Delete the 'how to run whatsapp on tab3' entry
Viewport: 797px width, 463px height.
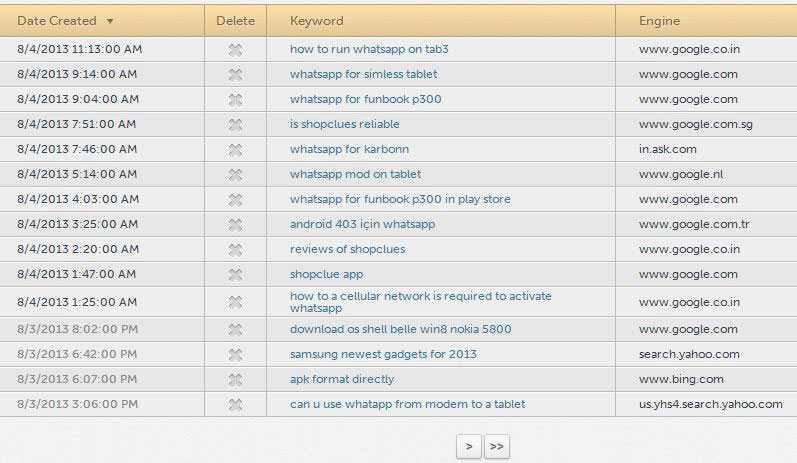click(x=235, y=50)
